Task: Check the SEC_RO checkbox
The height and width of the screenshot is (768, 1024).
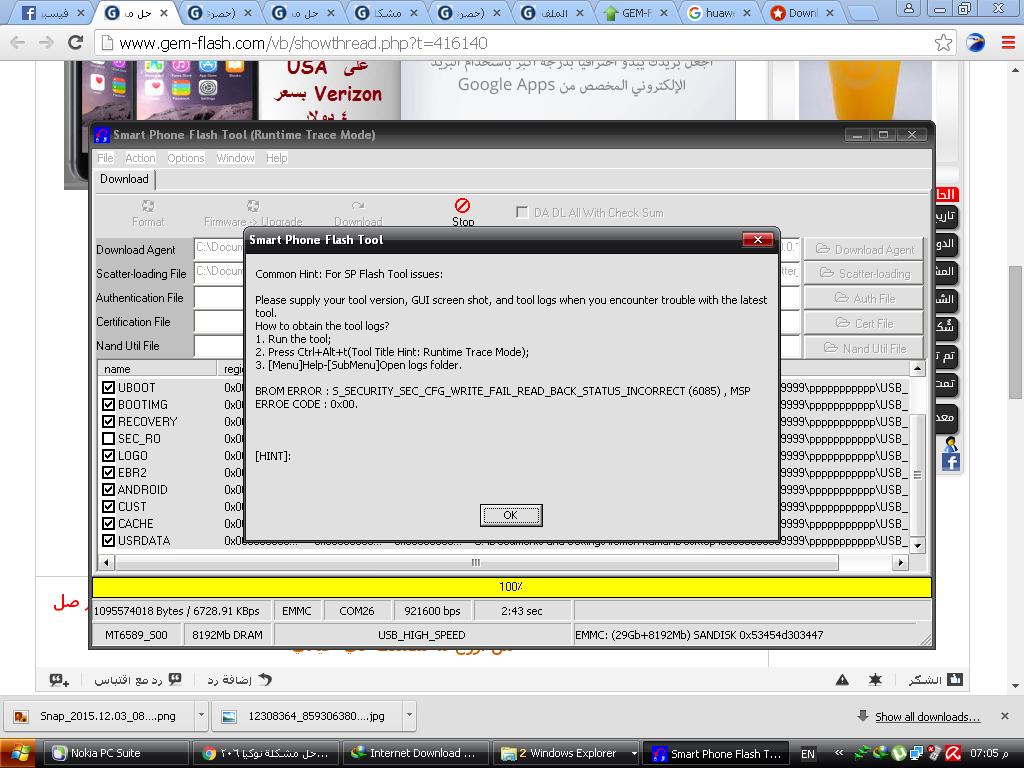Action: click(108, 438)
